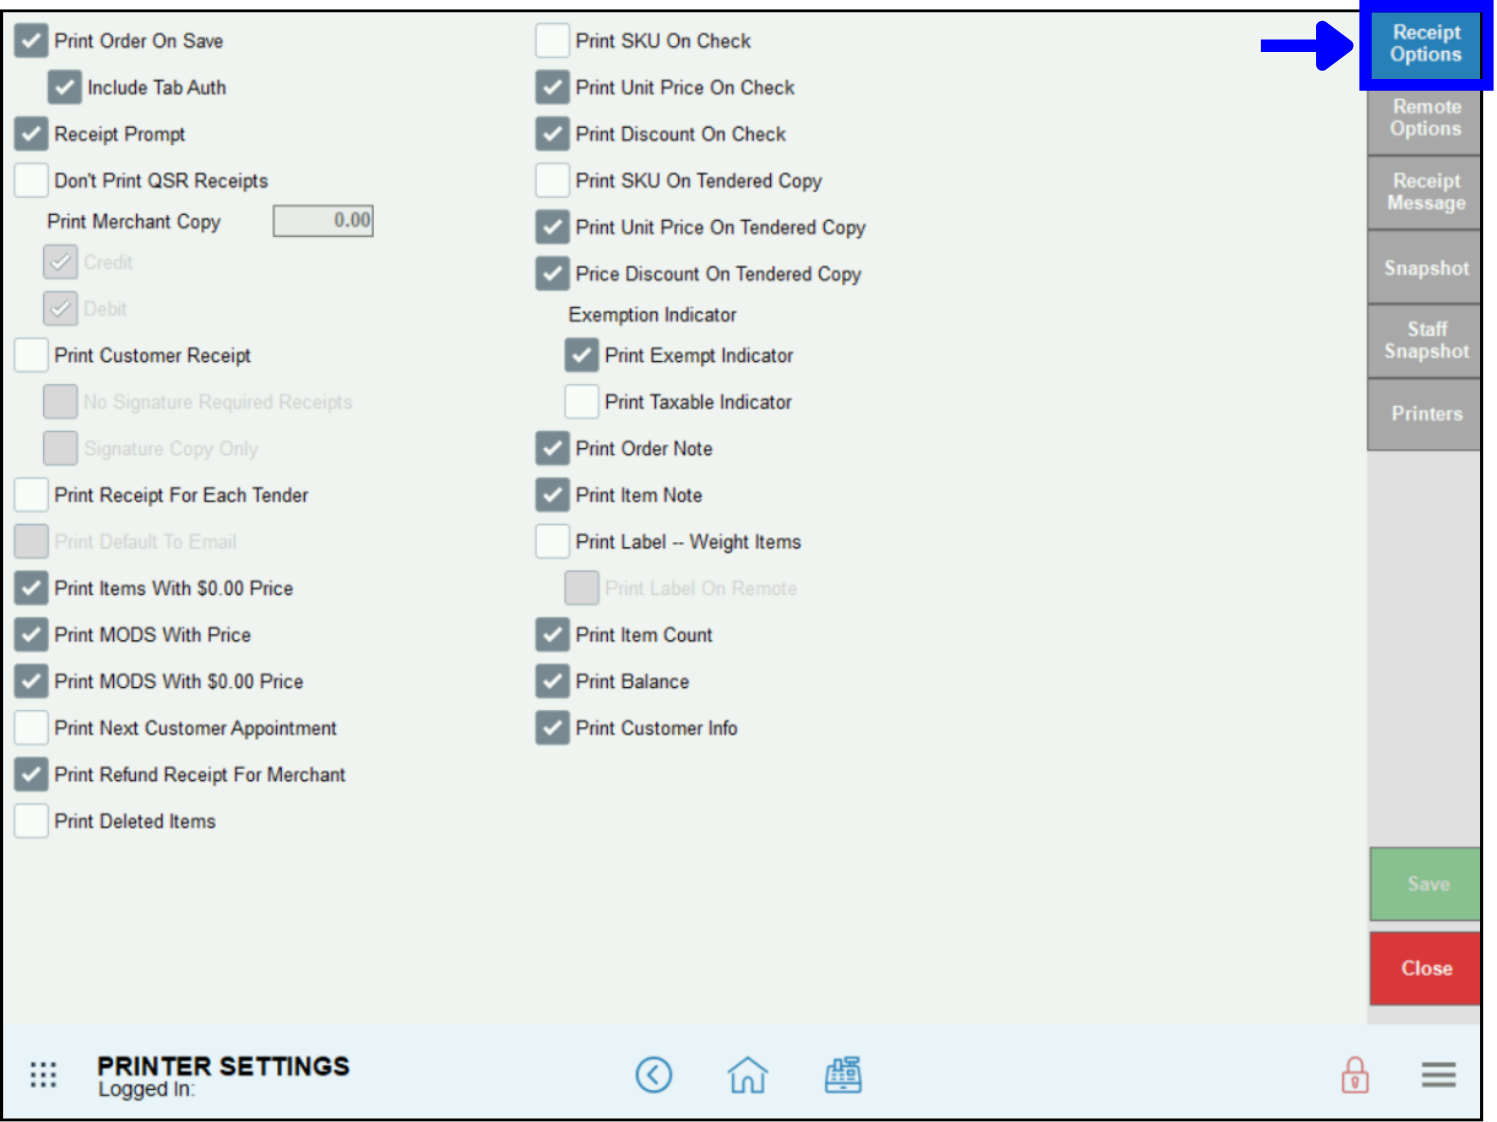Screen dimensions: 1497x1122
Task: Click the red lock icon
Action: [1354, 1074]
